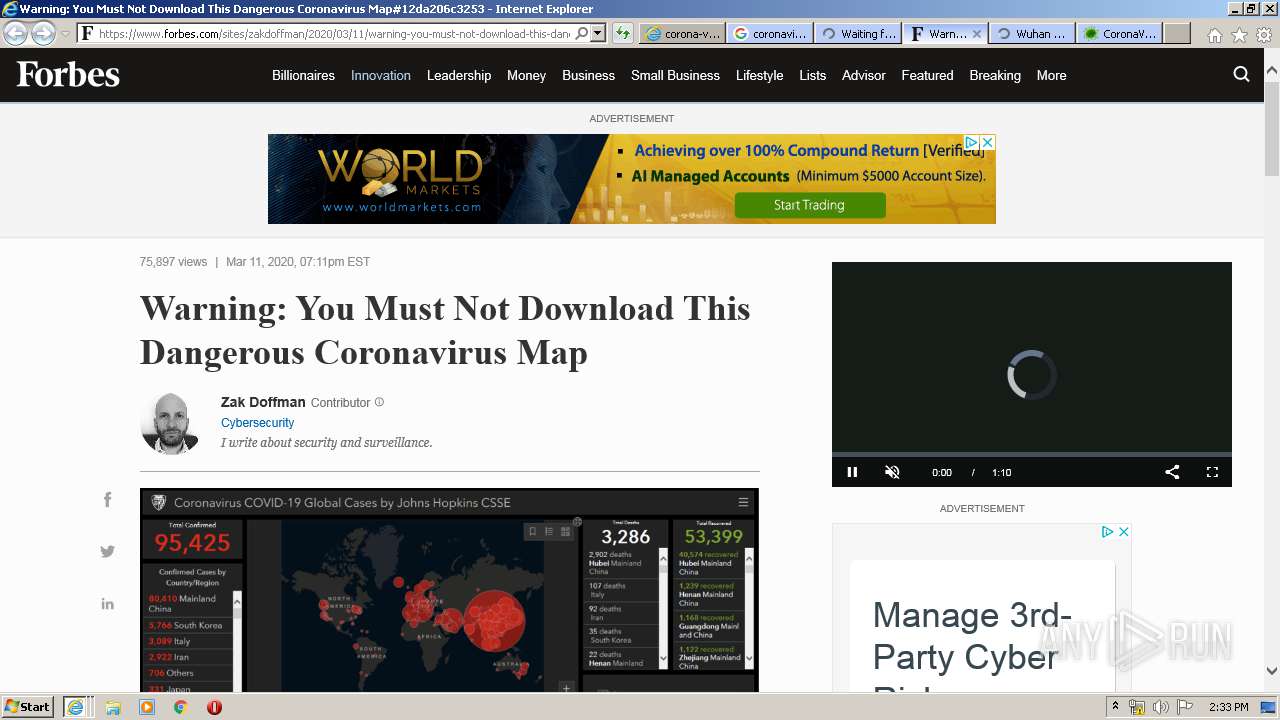This screenshot has width=1280, height=720.
Task: Share the article on Twitter
Action: (x=107, y=551)
